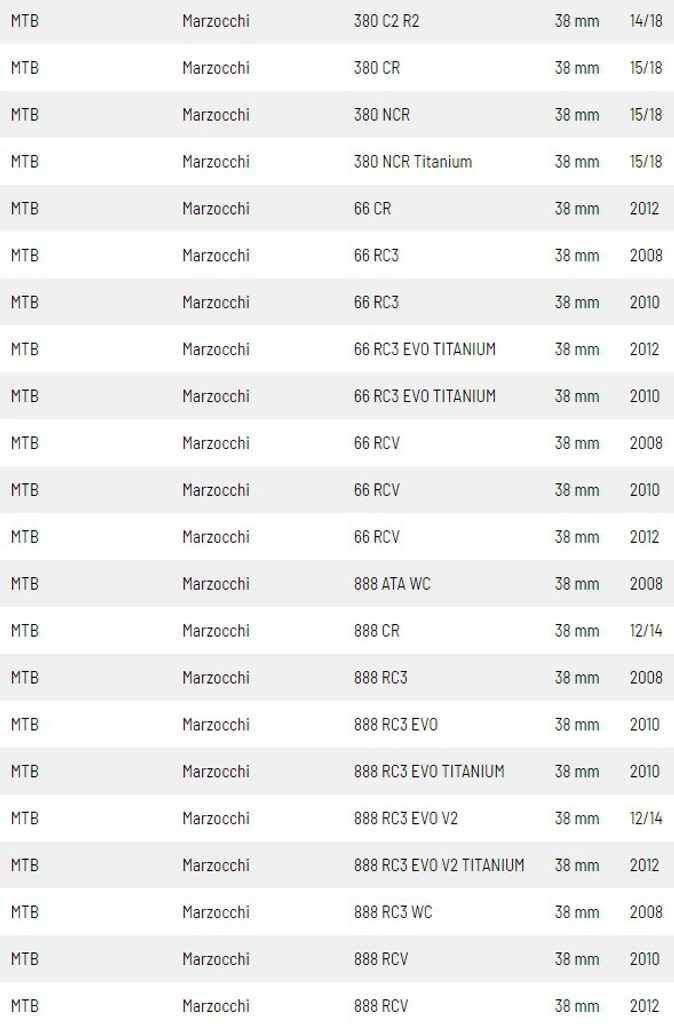Click the 888 RCV model from 2010
The height and width of the screenshot is (1024, 674).
(x=381, y=959)
